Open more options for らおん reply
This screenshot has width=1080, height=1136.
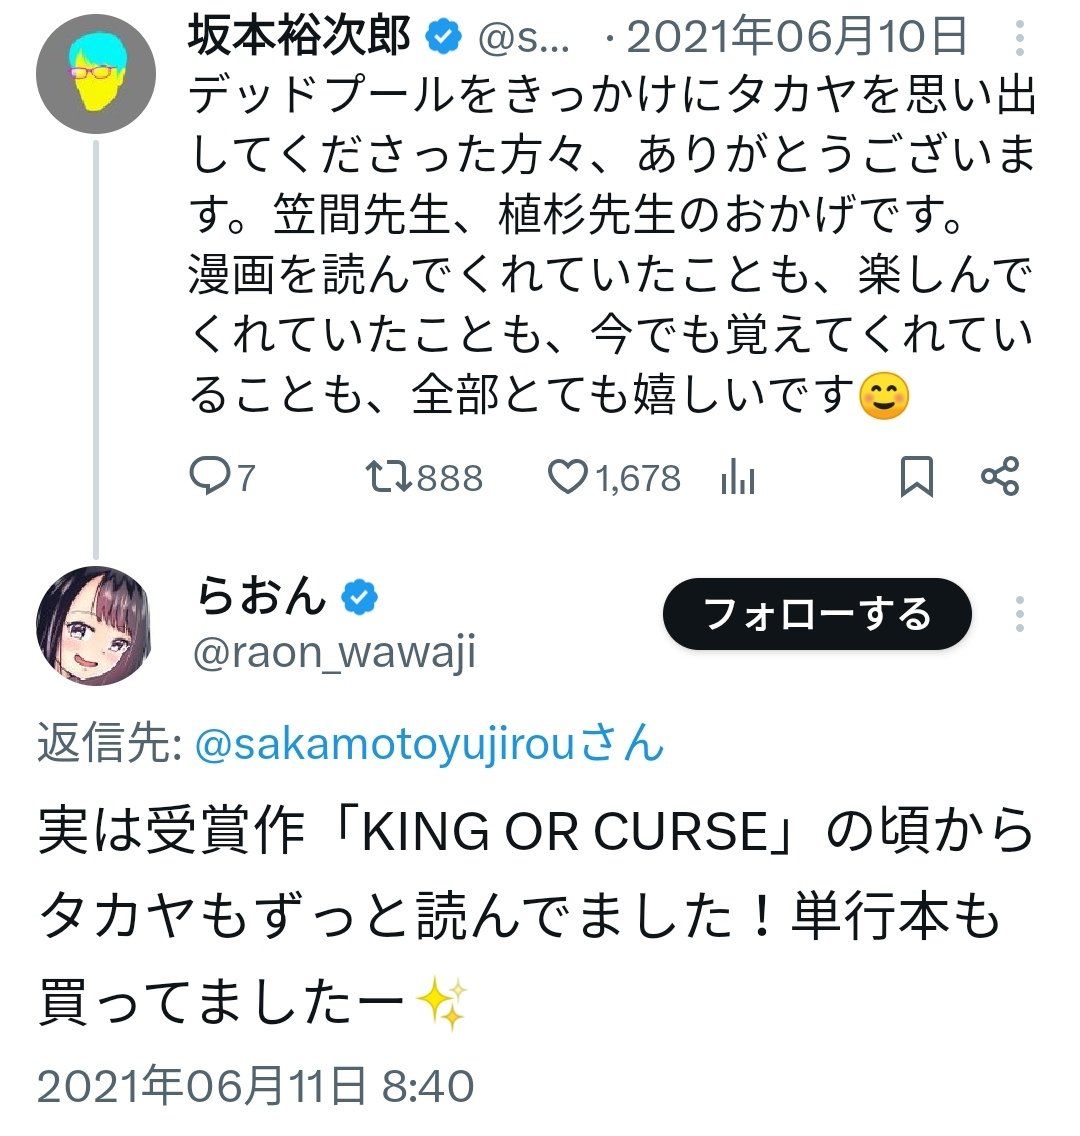pyautogui.click(x=1019, y=614)
